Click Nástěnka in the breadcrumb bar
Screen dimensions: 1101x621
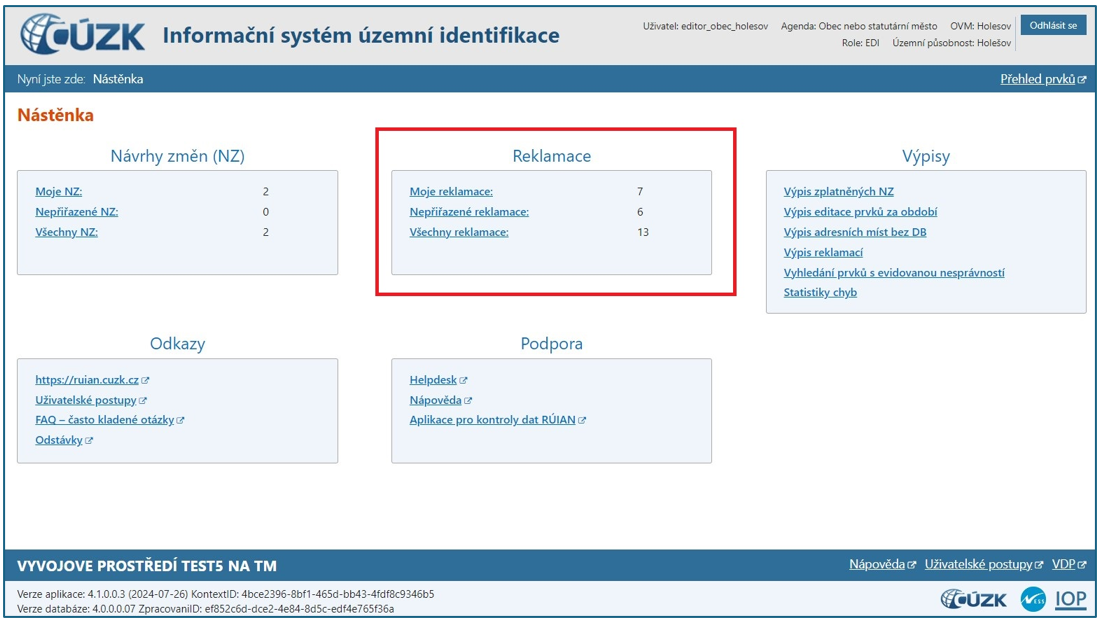pyautogui.click(x=118, y=79)
